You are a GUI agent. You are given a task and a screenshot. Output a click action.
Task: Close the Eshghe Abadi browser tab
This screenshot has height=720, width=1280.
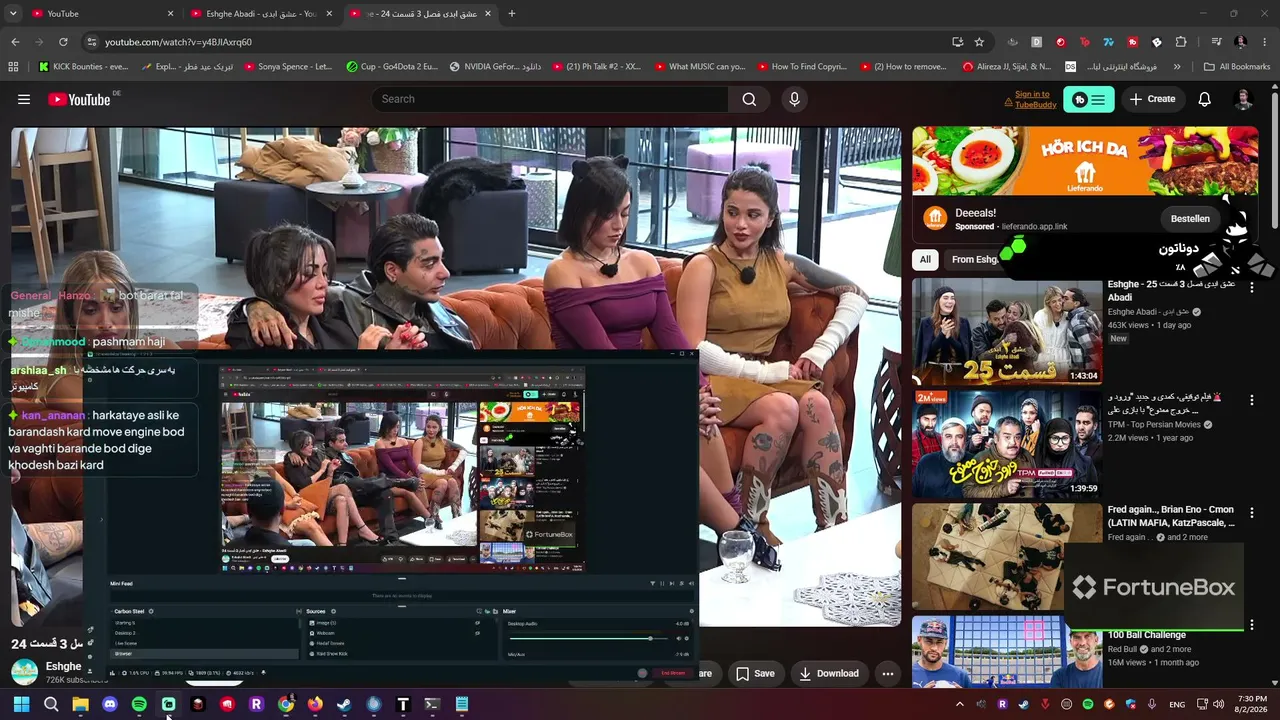[330, 14]
